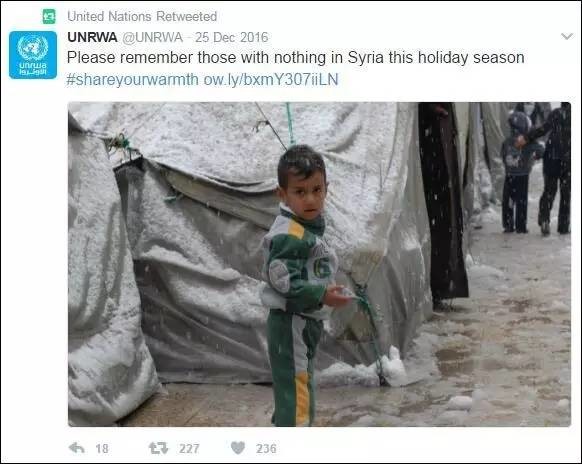Open the tweet options chevron menu
Viewport: 582px width, 464px height.
point(567,36)
